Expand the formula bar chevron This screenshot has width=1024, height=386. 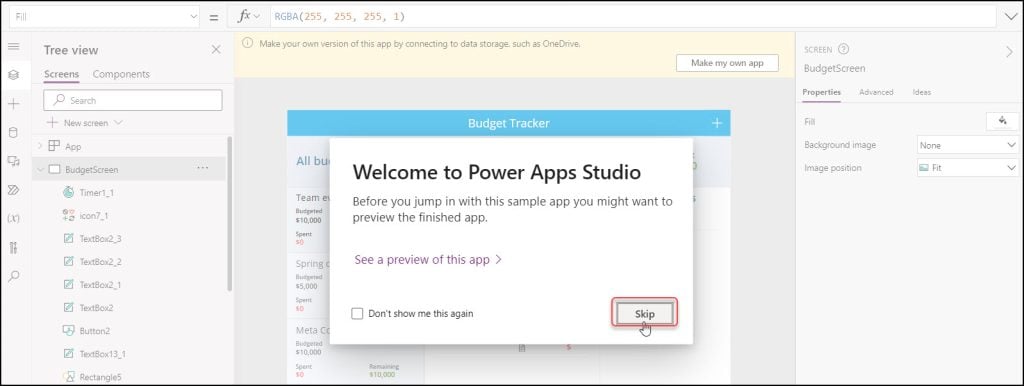pyautogui.click(x=1010, y=17)
